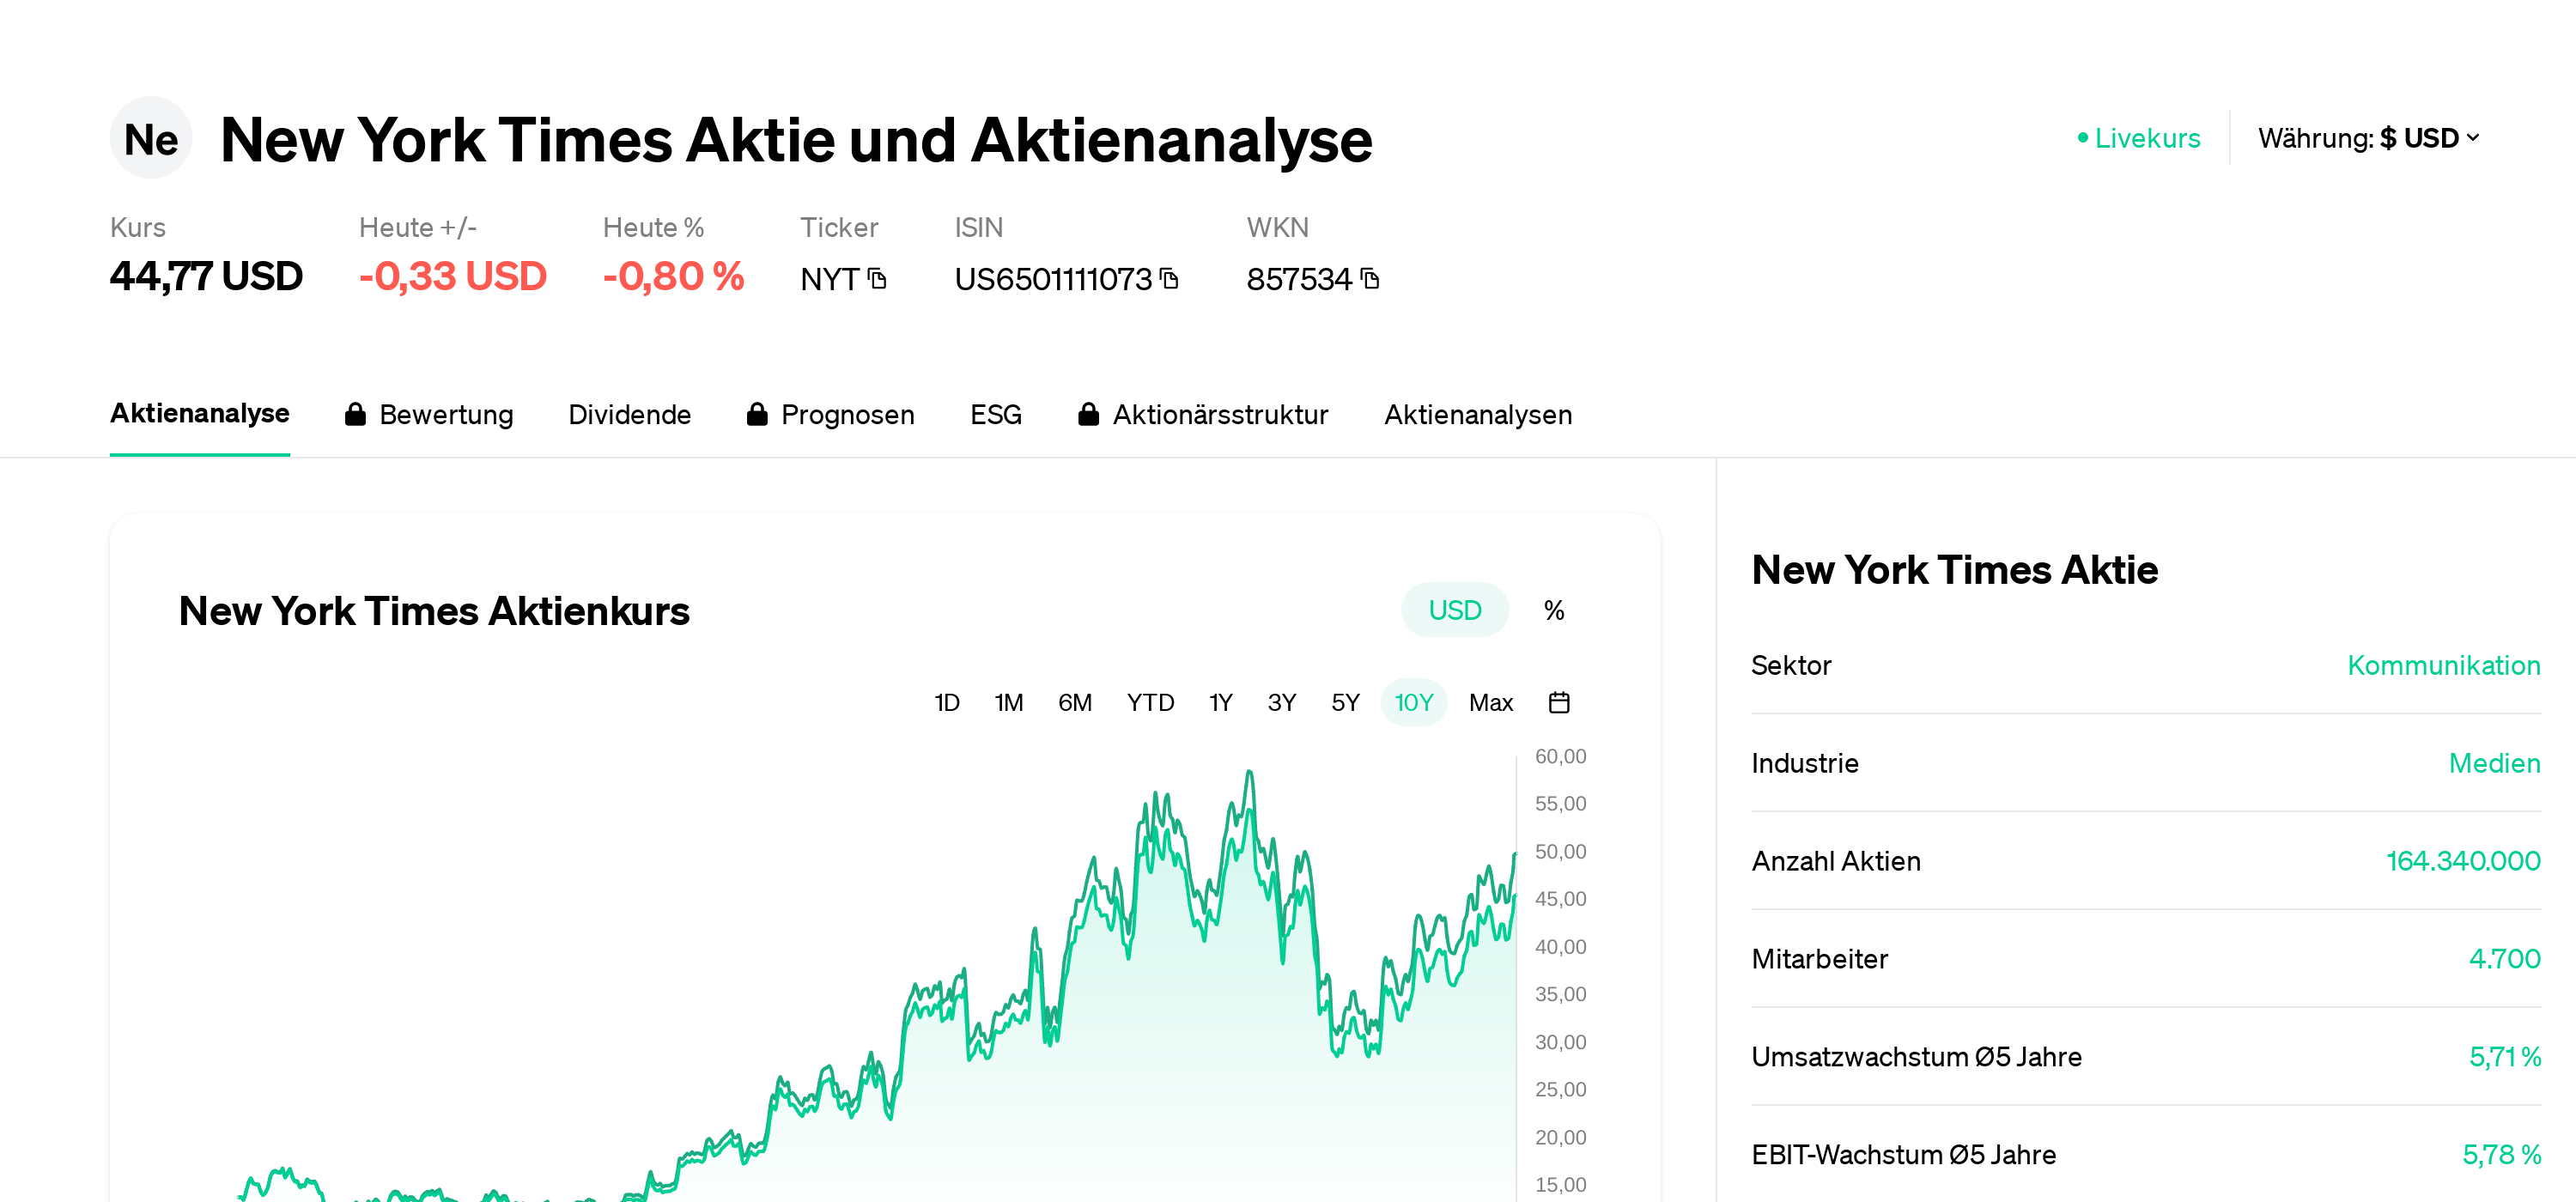Open the Kommunikation sector link
The image size is (2576, 1202).
[x=2444, y=665]
